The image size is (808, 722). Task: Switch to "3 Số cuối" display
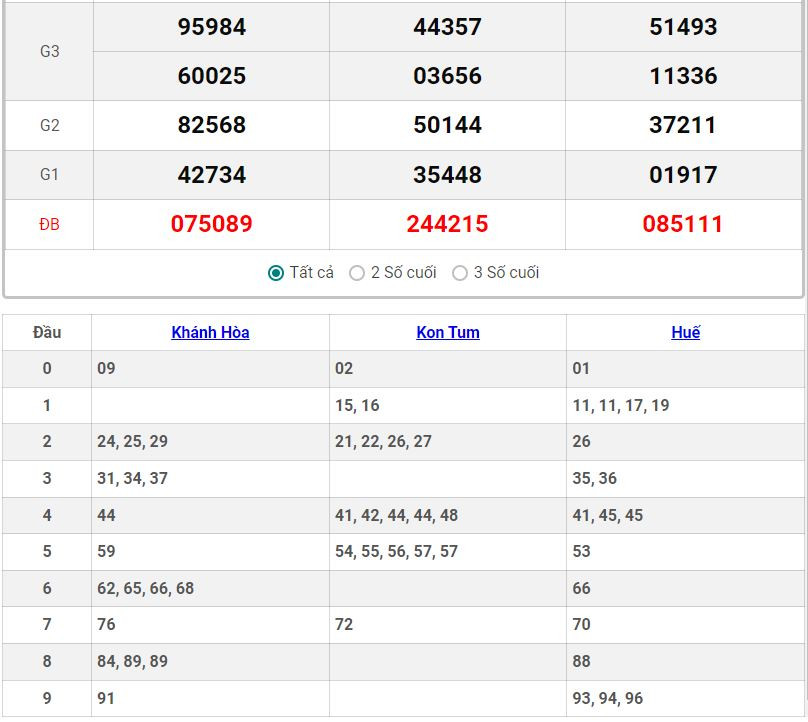(x=460, y=273)
